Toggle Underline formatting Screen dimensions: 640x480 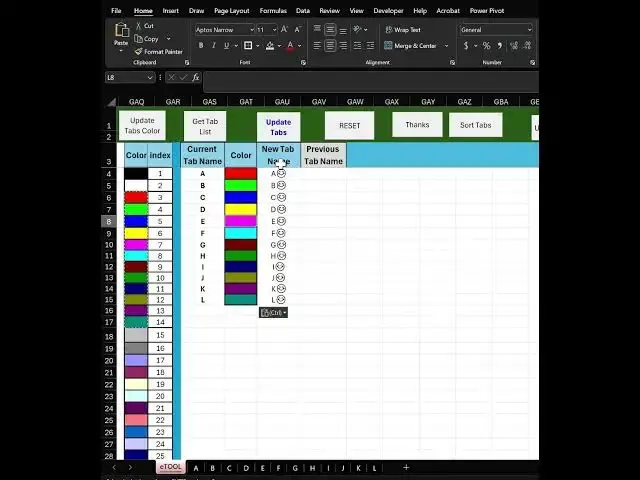(227, 46)
